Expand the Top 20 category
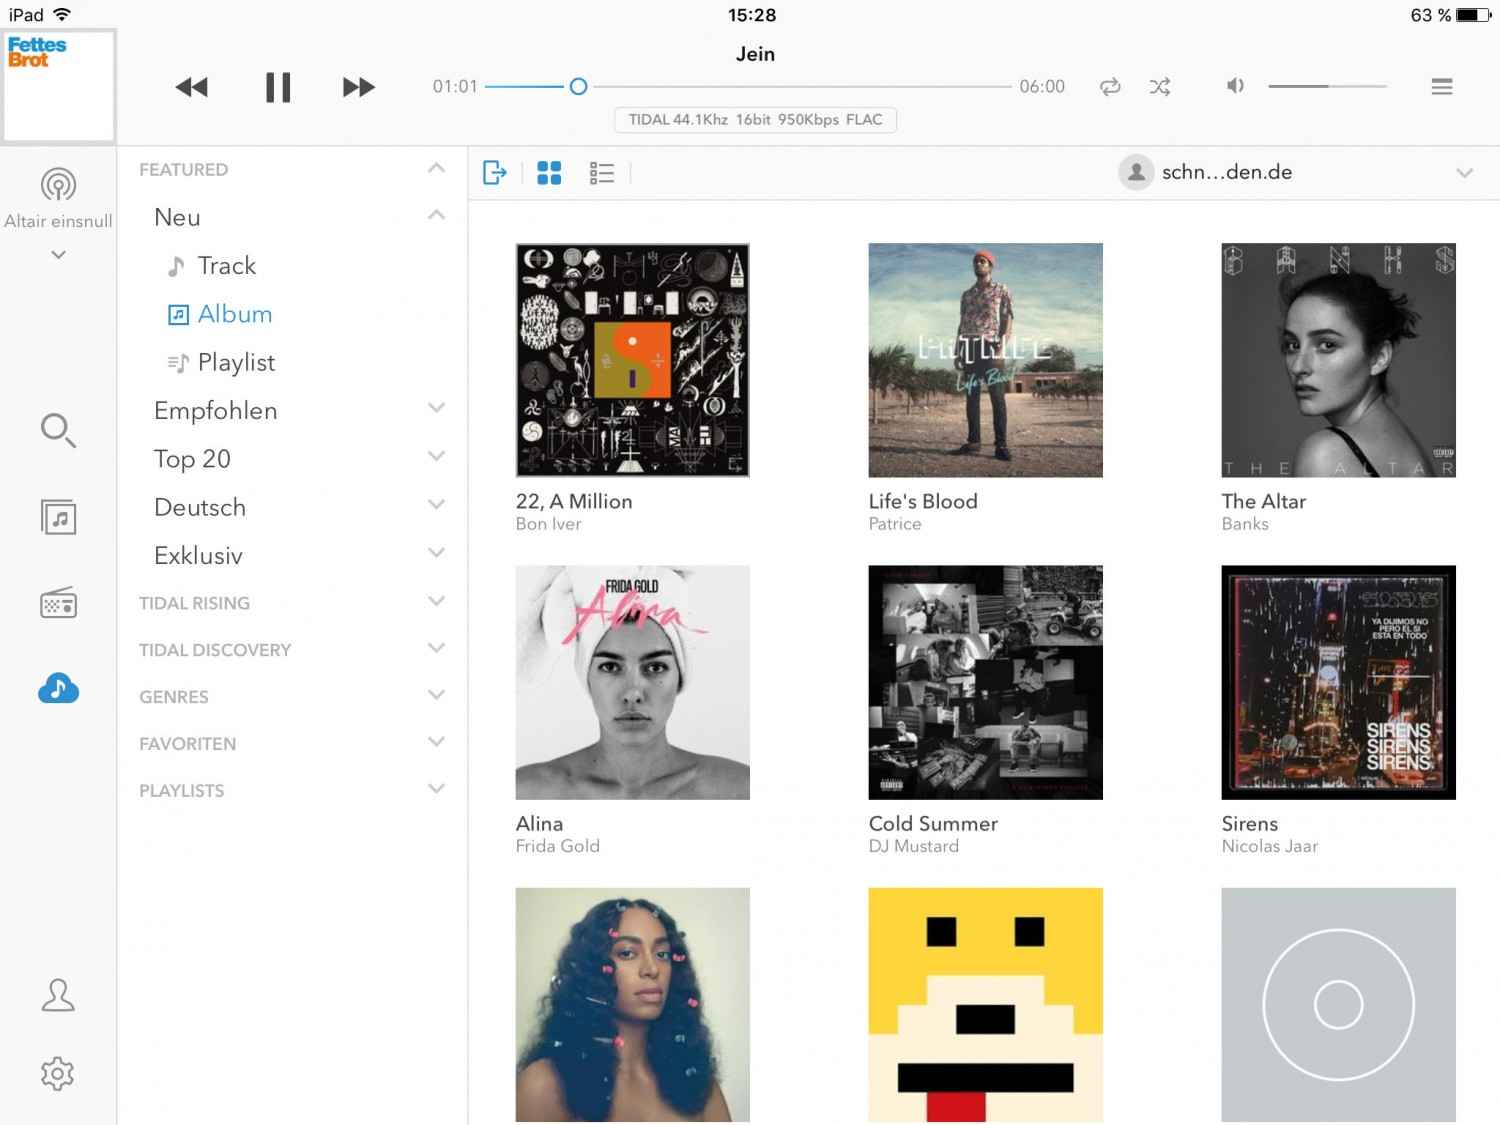Image resolution: width=1500 pixels, height=1125 pixels. [436, 456]
